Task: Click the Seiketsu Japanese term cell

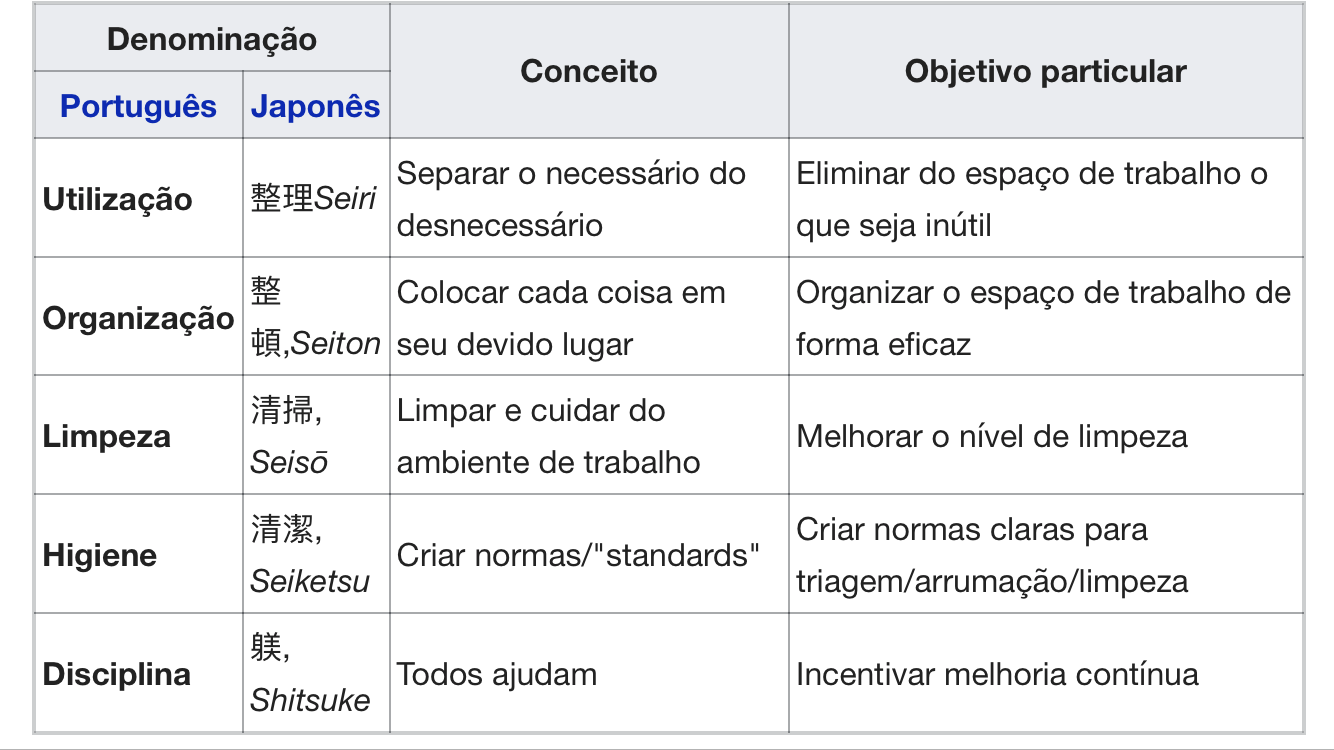Action: click(316, 555)
